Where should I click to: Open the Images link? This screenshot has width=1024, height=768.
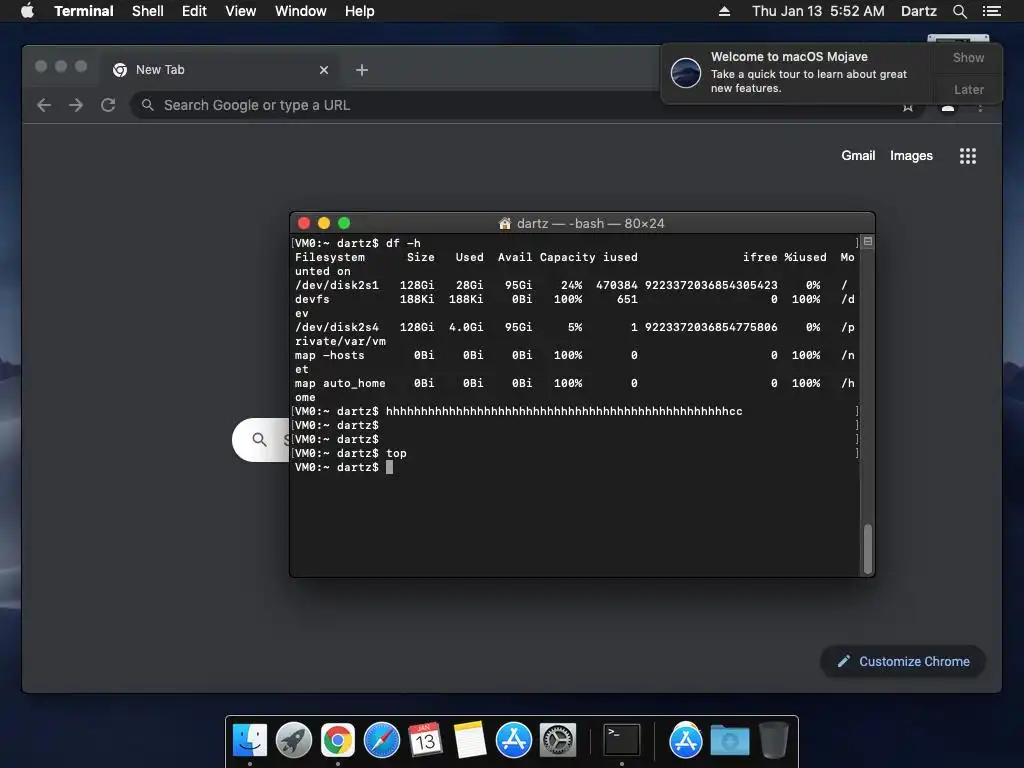click(x=911, y=155)
